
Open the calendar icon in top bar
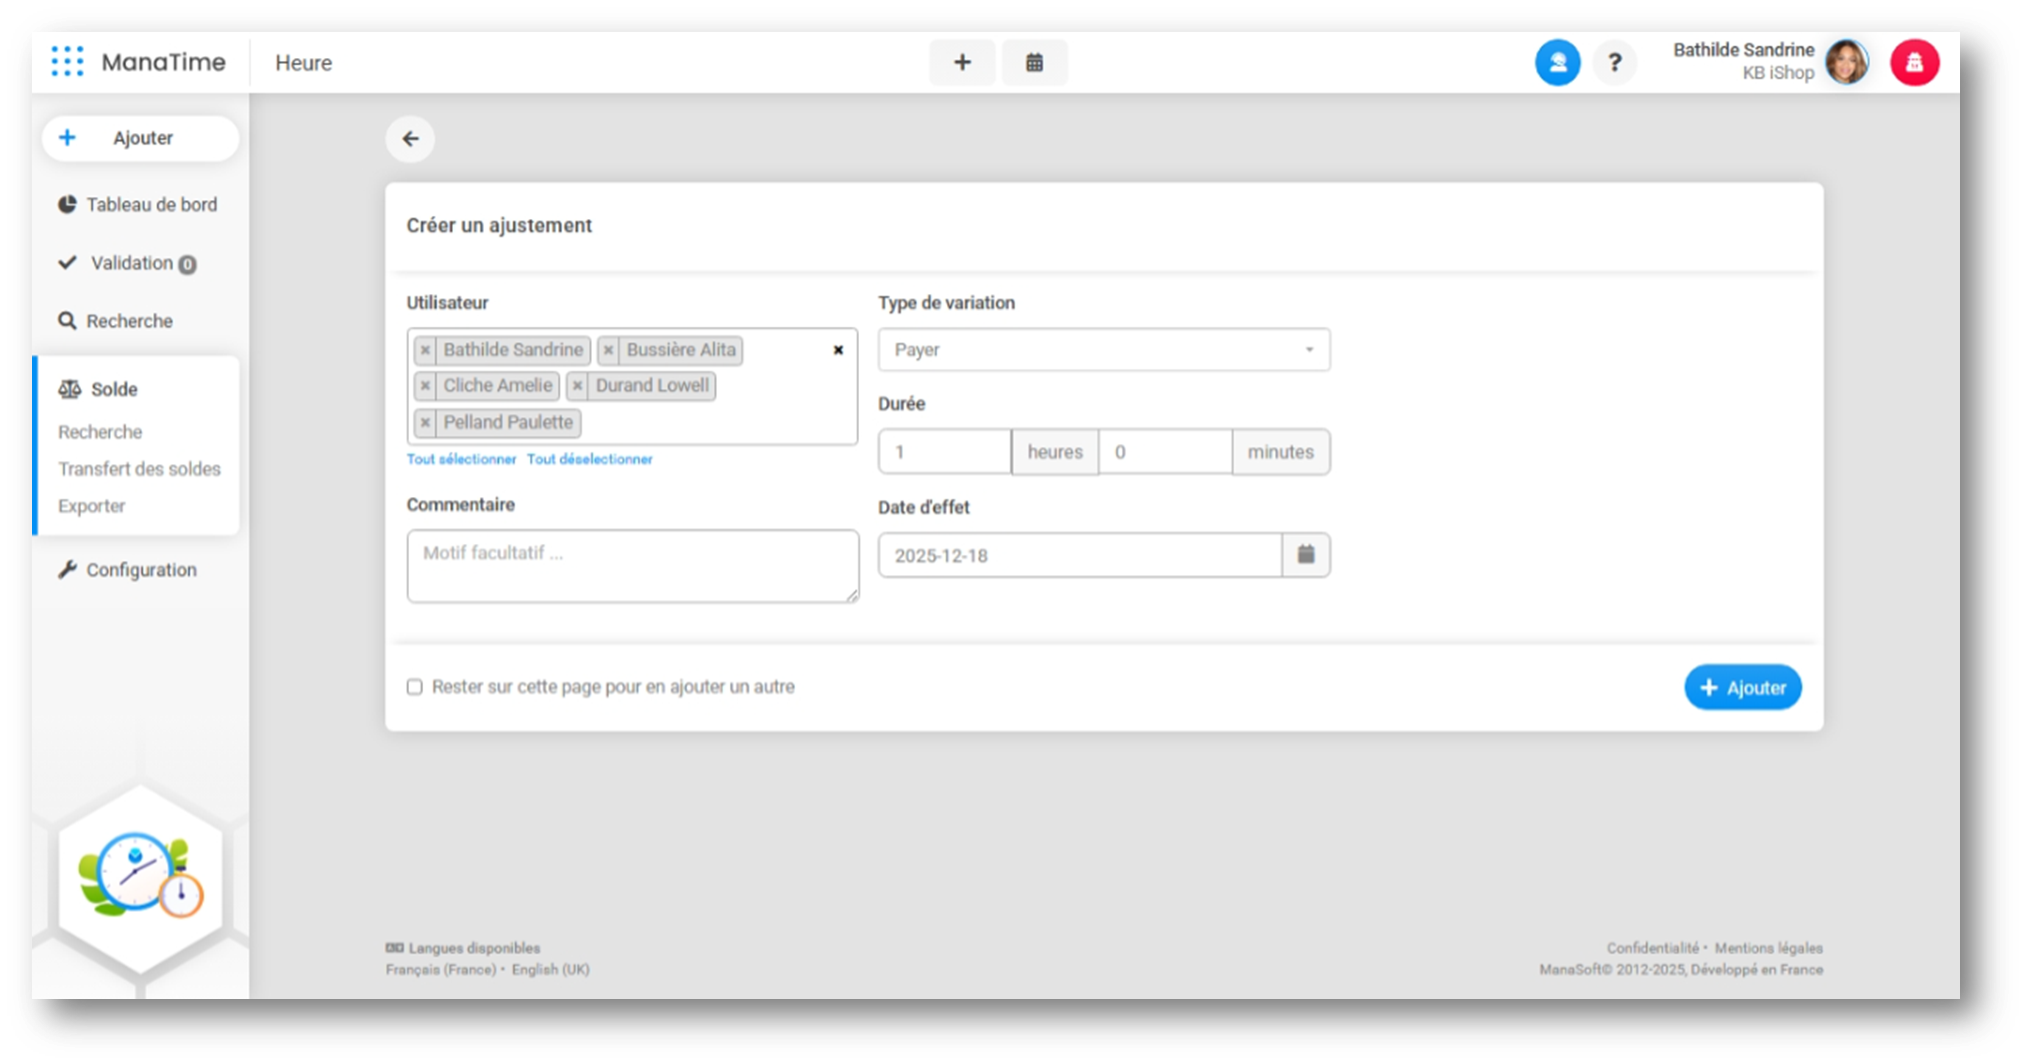click(1034, 63)
